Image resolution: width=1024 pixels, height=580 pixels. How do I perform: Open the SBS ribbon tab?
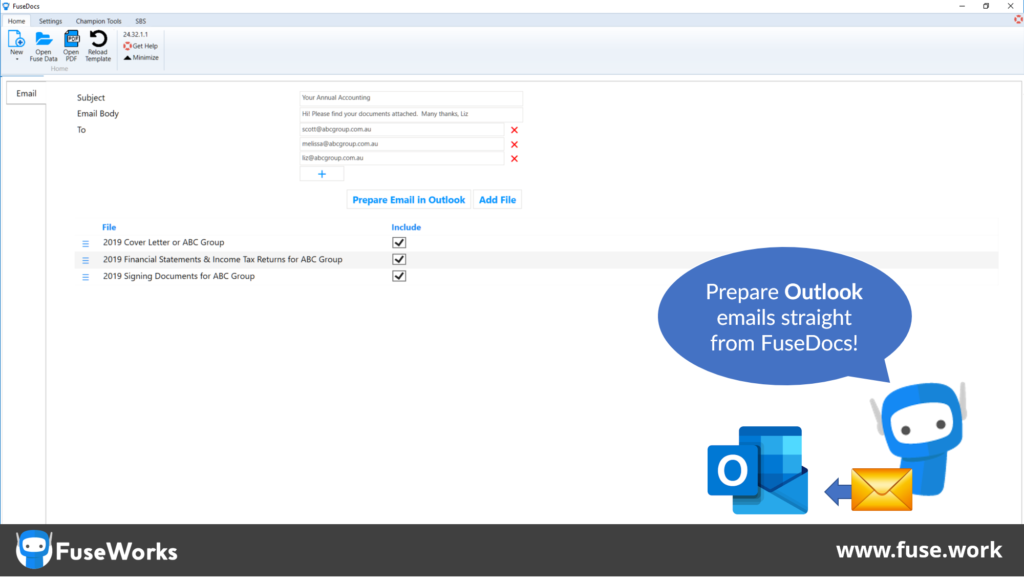140,21
